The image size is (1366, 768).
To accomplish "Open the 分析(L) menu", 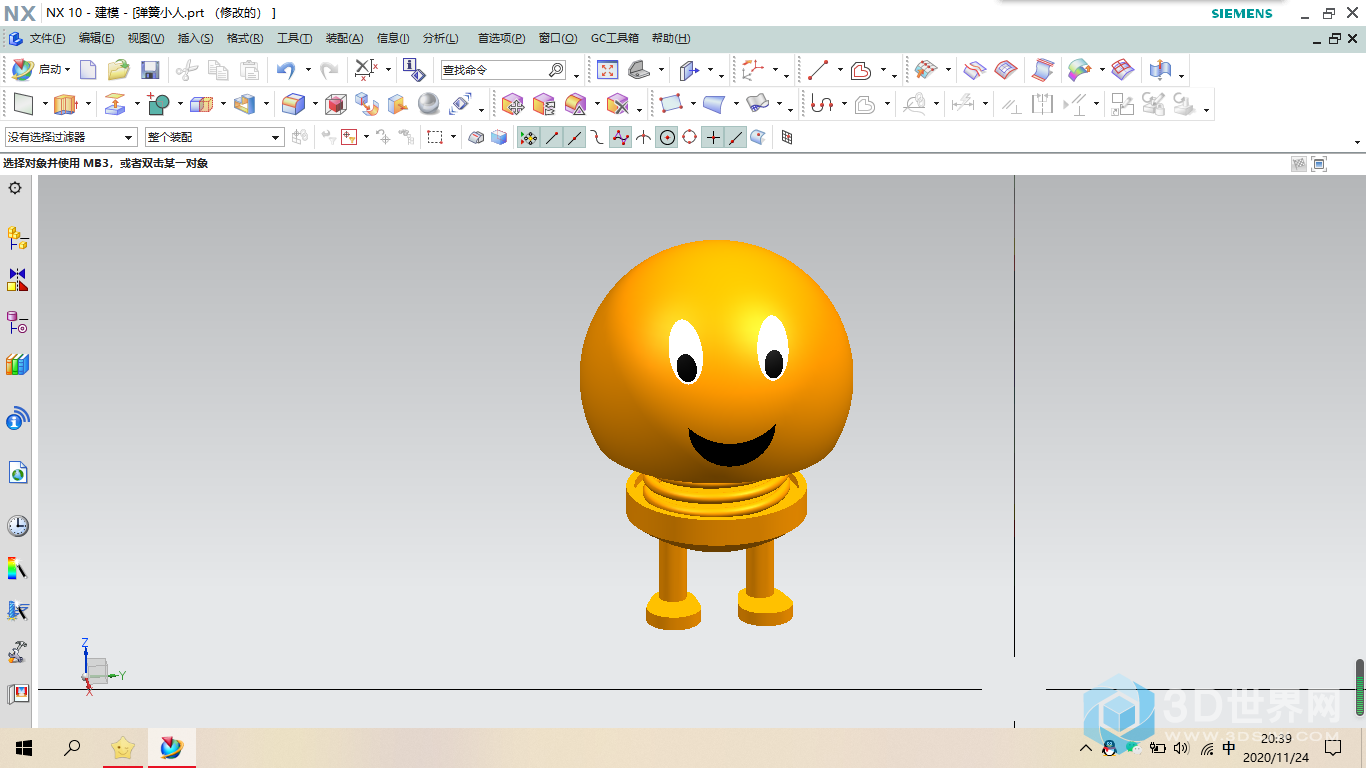I will point(440,38).
